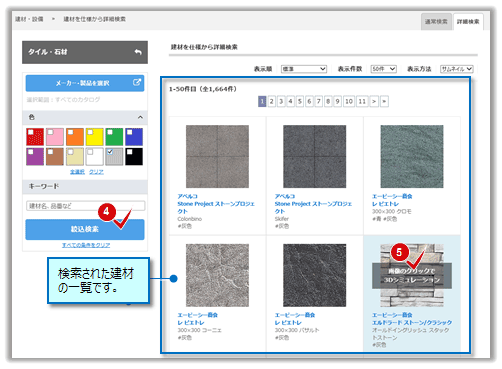Open the 表示方法 display mode dropdown
502x369 pixels.
456,69
